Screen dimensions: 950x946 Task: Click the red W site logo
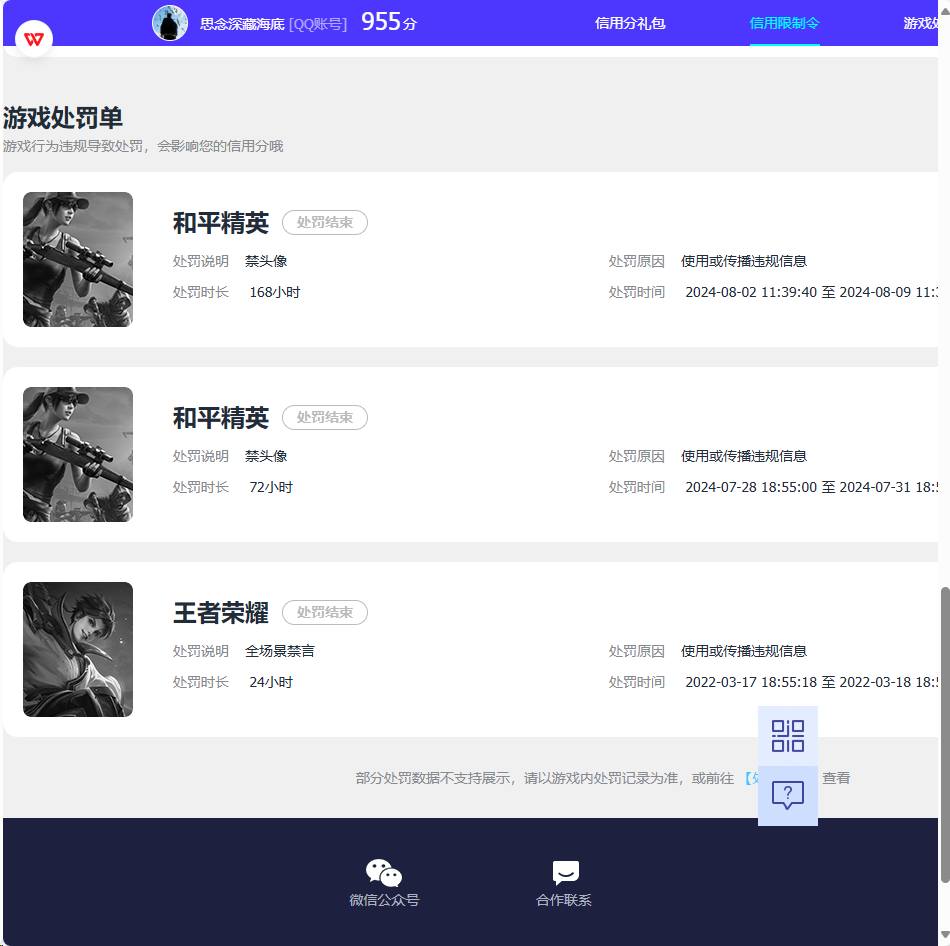[34, 37]
